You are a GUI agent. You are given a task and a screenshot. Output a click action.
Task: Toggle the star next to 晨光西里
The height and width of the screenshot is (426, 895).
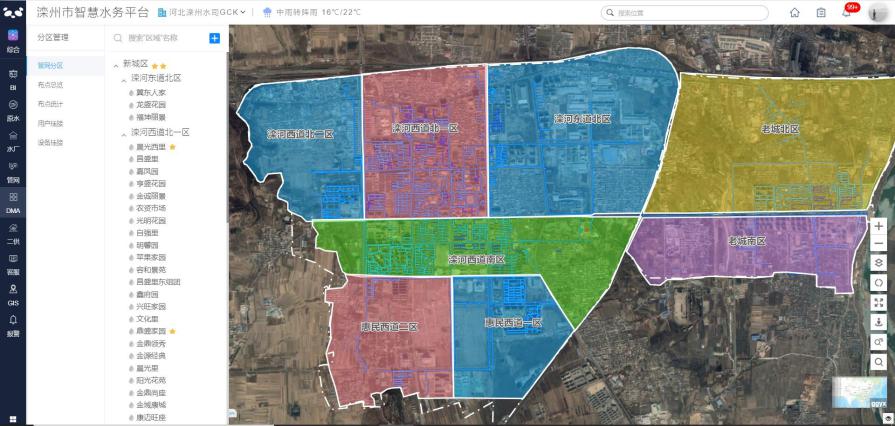click(172, 147)
